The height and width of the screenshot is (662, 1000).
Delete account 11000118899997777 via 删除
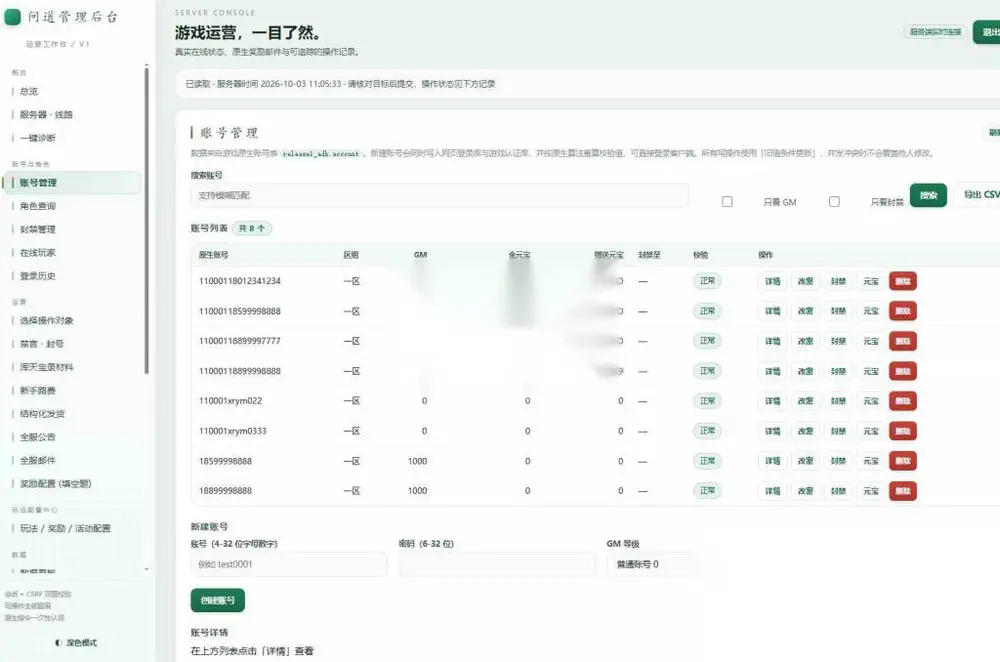[x=902, y=341]
